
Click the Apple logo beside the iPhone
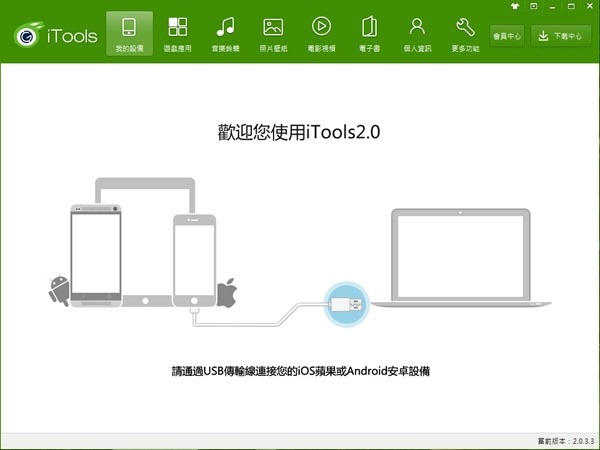(227, 293)
